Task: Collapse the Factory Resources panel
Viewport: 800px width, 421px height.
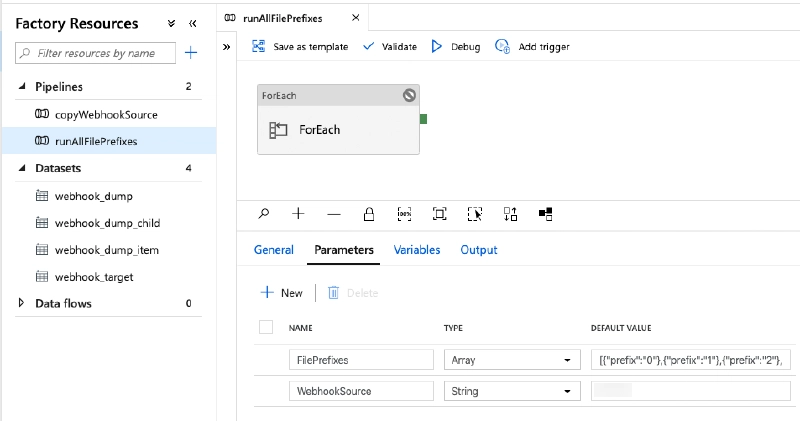Action: (x=192, y=23)
